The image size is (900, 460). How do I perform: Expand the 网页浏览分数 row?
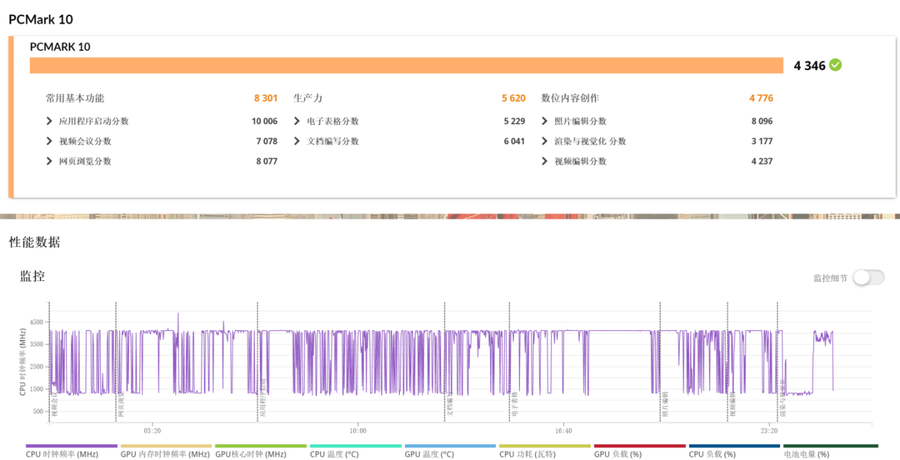(x=50, y=161)
